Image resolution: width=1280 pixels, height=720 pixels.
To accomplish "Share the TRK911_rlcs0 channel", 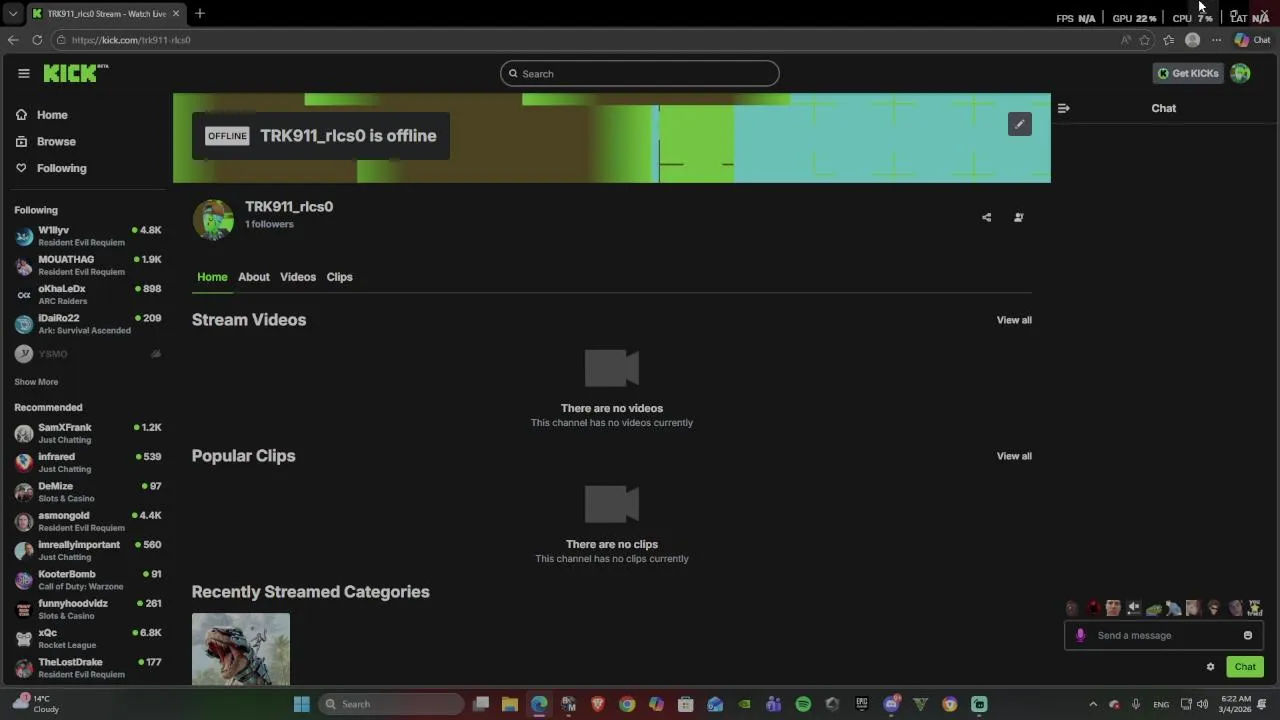I will pyautogui.click(x=986, y=217).
